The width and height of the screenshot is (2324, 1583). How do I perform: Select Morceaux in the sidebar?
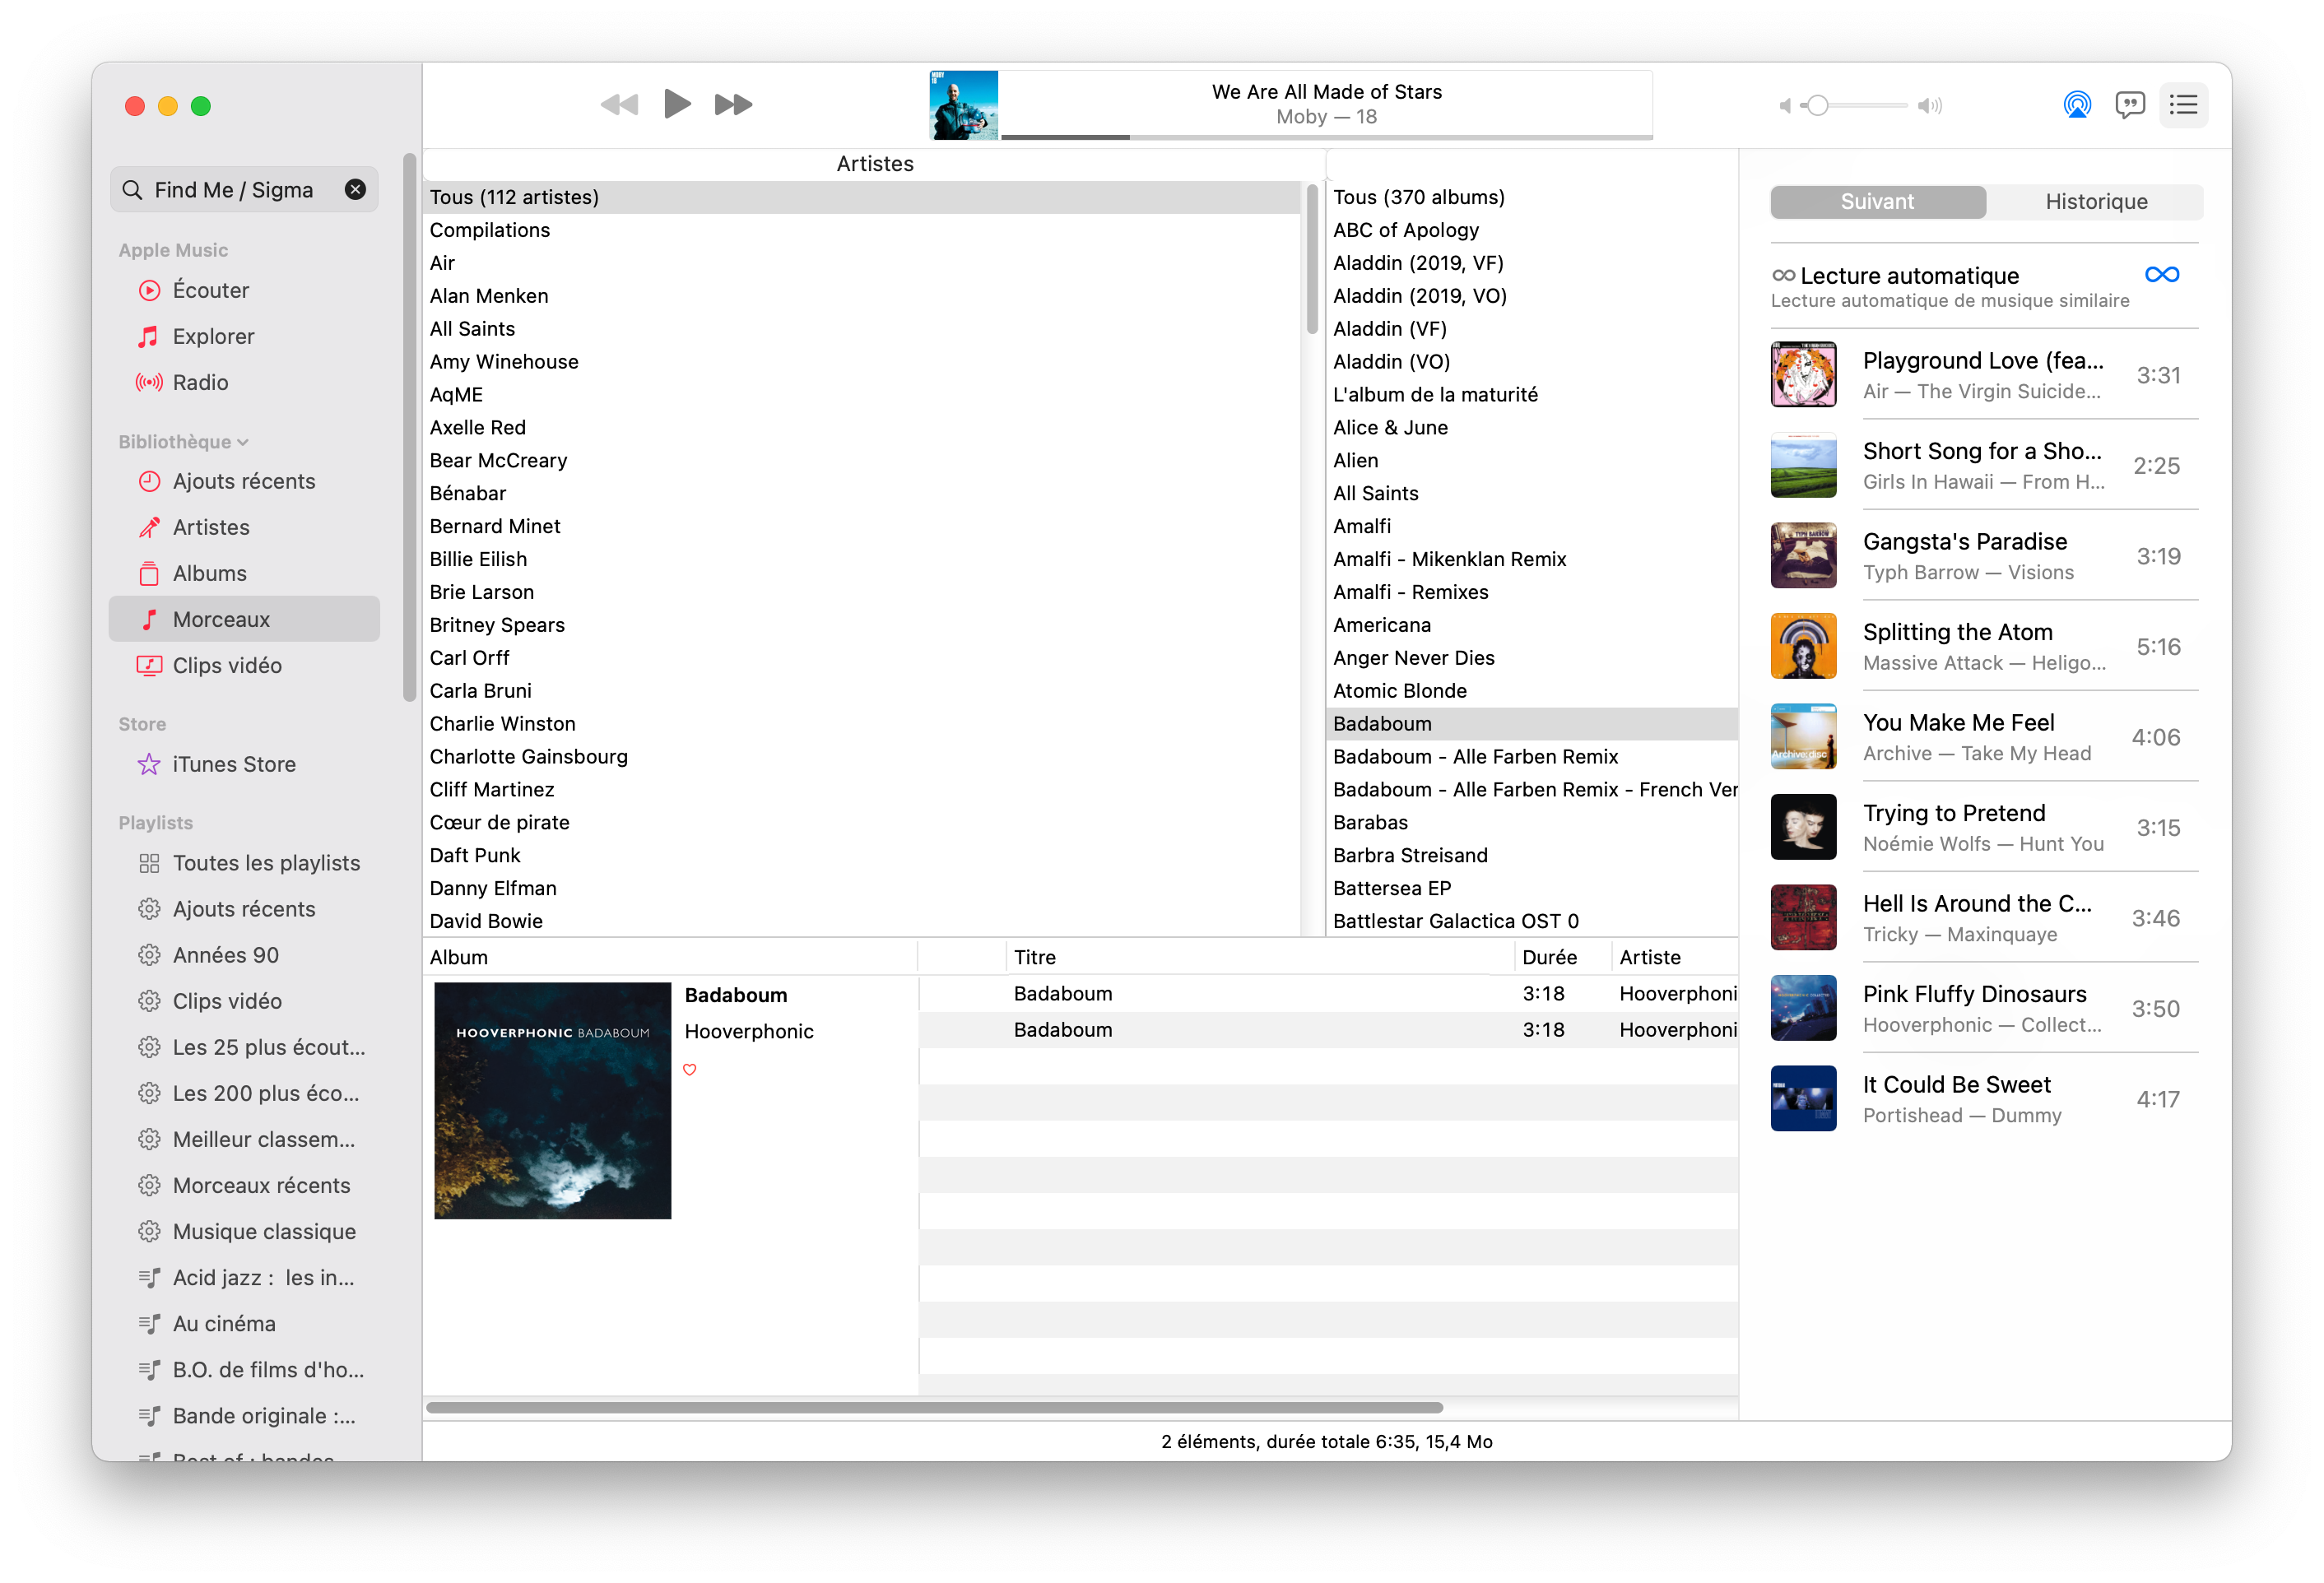[243, 619]
